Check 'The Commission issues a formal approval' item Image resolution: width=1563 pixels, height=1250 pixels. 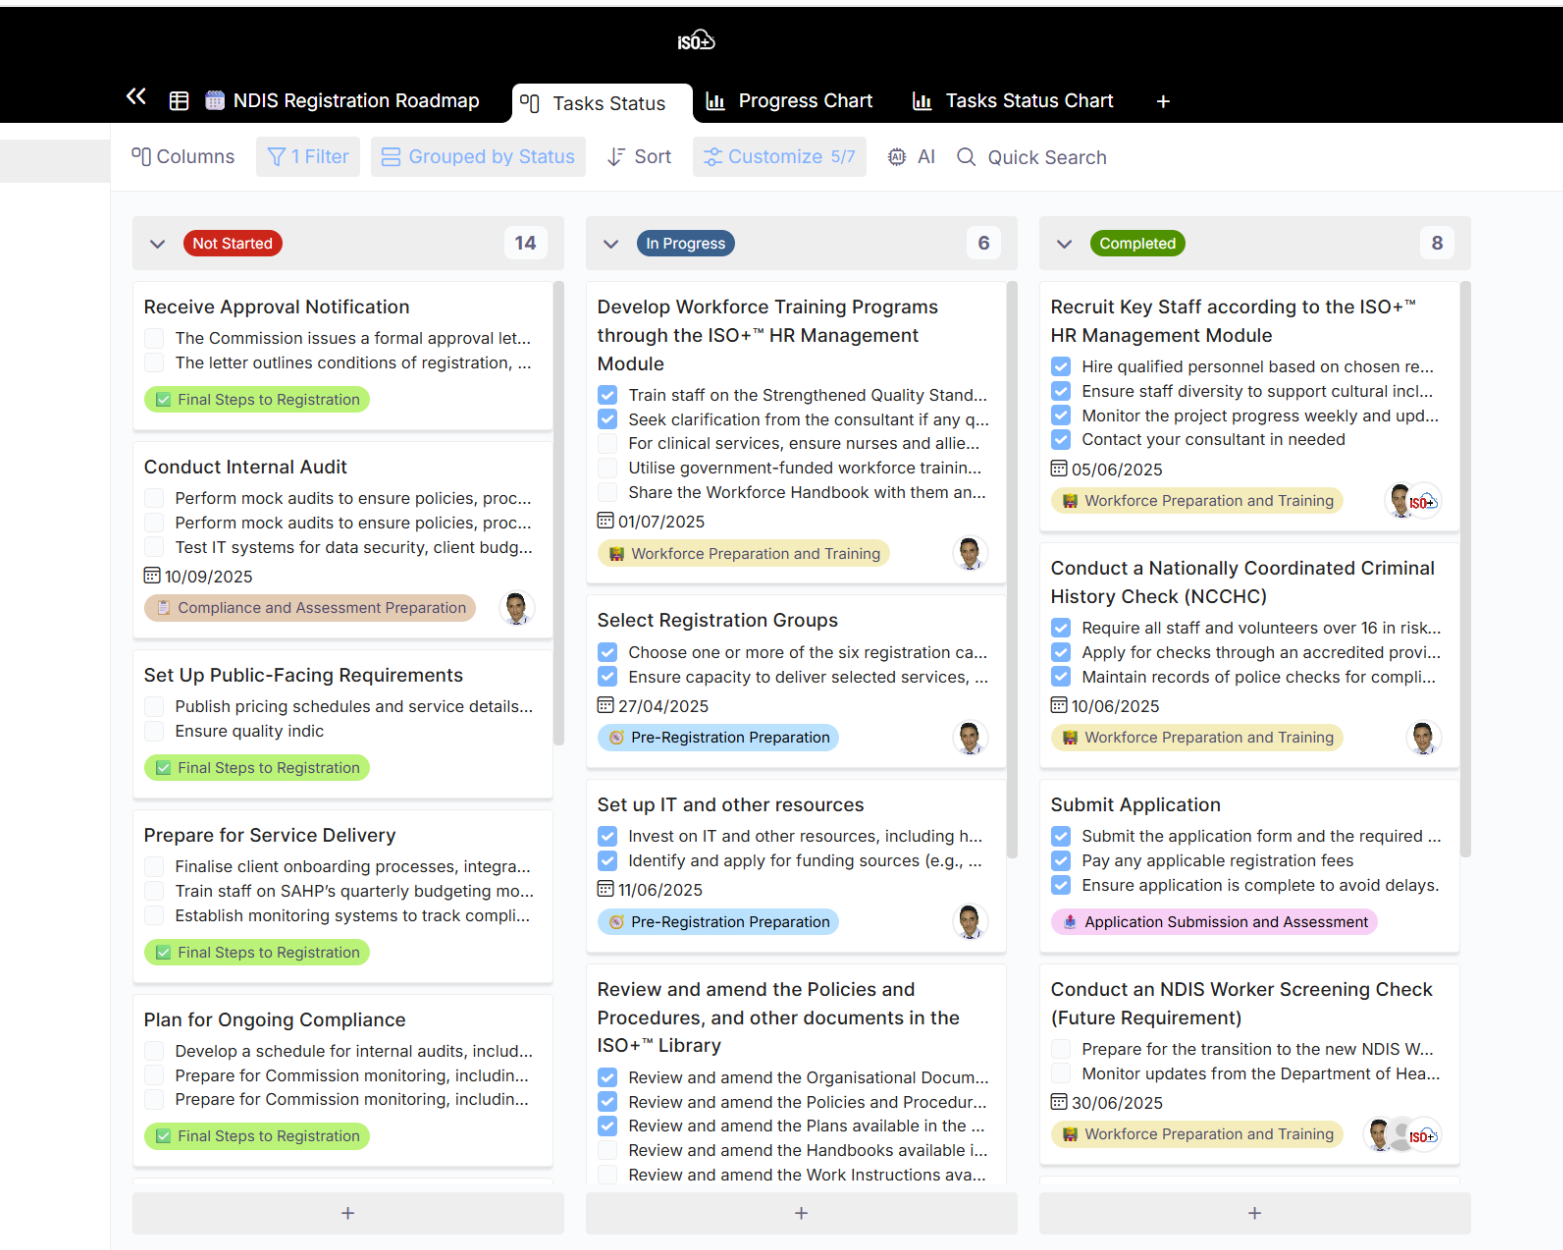(154, 339)
